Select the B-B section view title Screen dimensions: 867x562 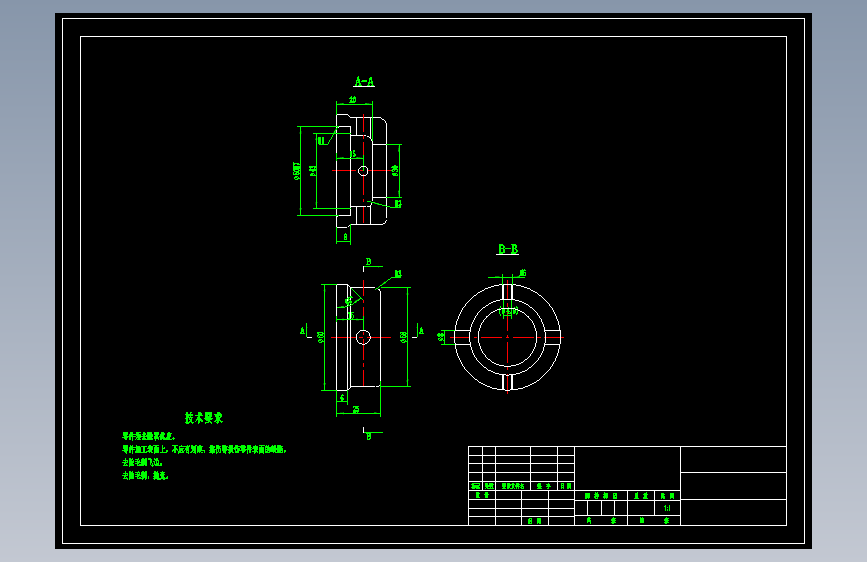click(508, 249)
